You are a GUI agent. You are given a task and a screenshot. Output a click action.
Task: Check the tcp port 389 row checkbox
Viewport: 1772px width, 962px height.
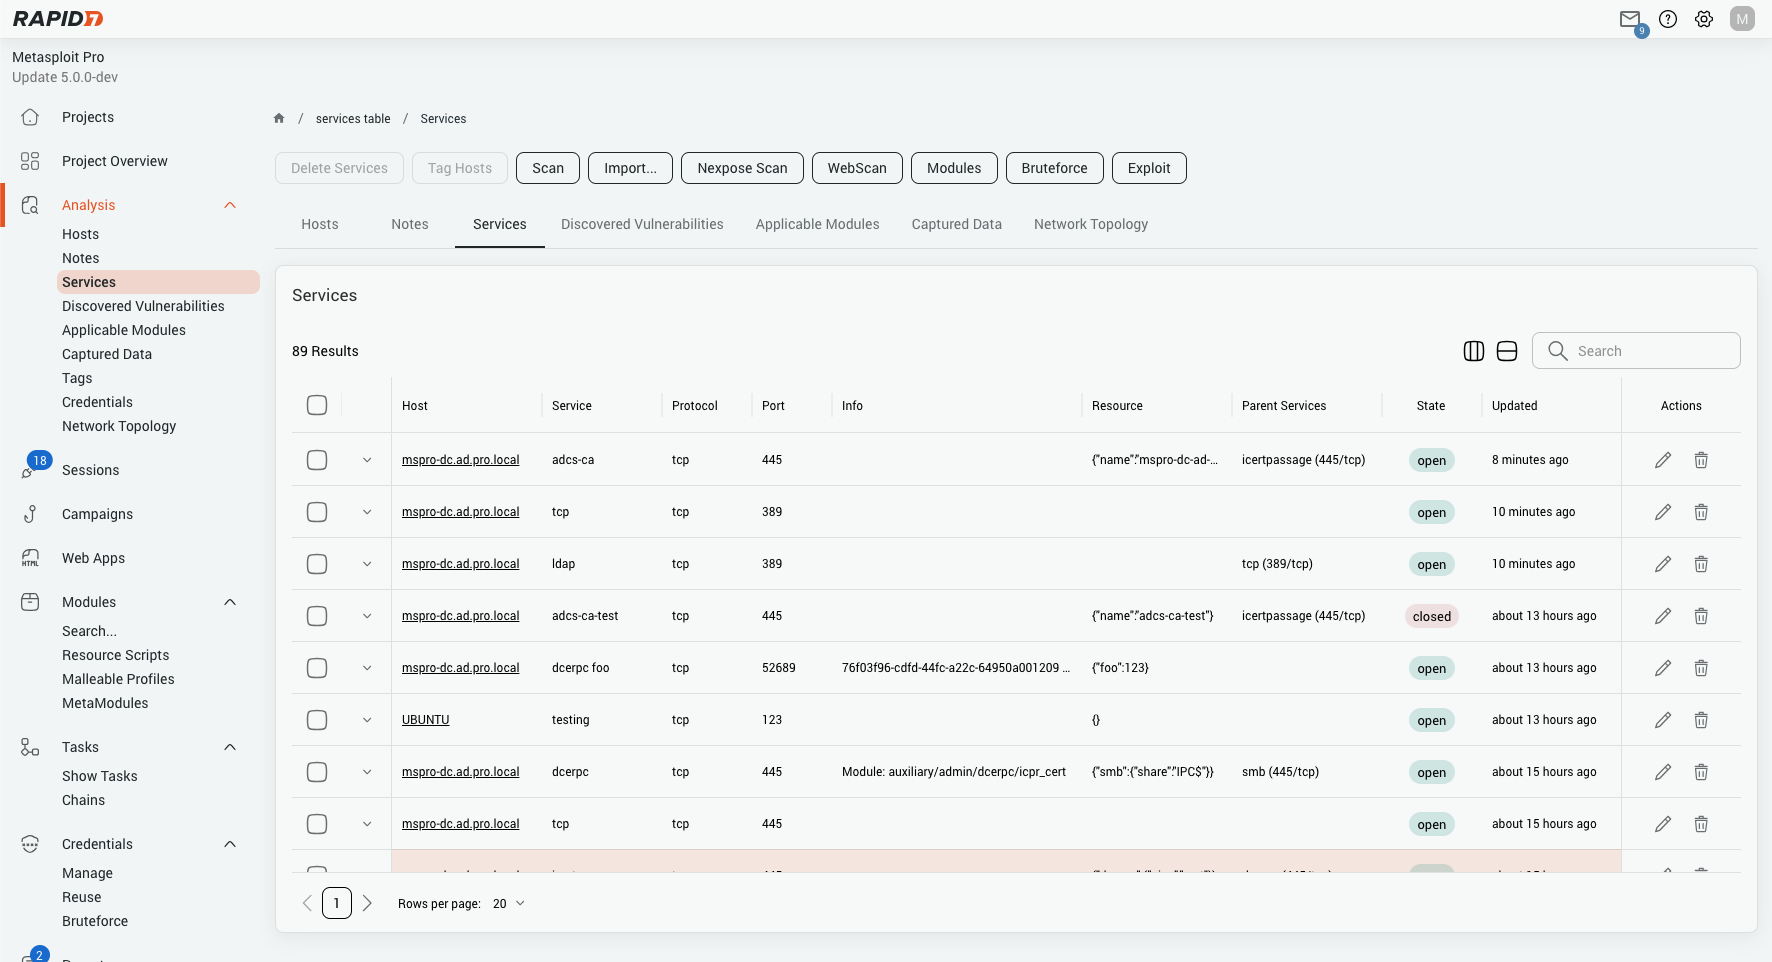317,512
